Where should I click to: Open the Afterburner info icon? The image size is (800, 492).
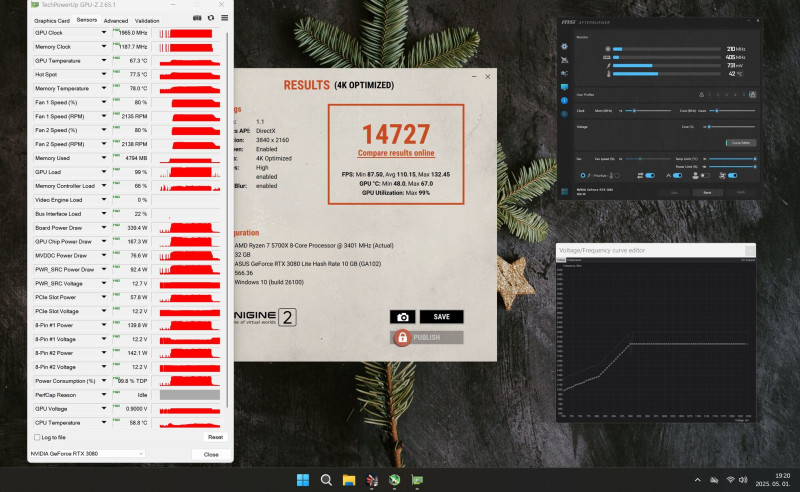point(564,101)
